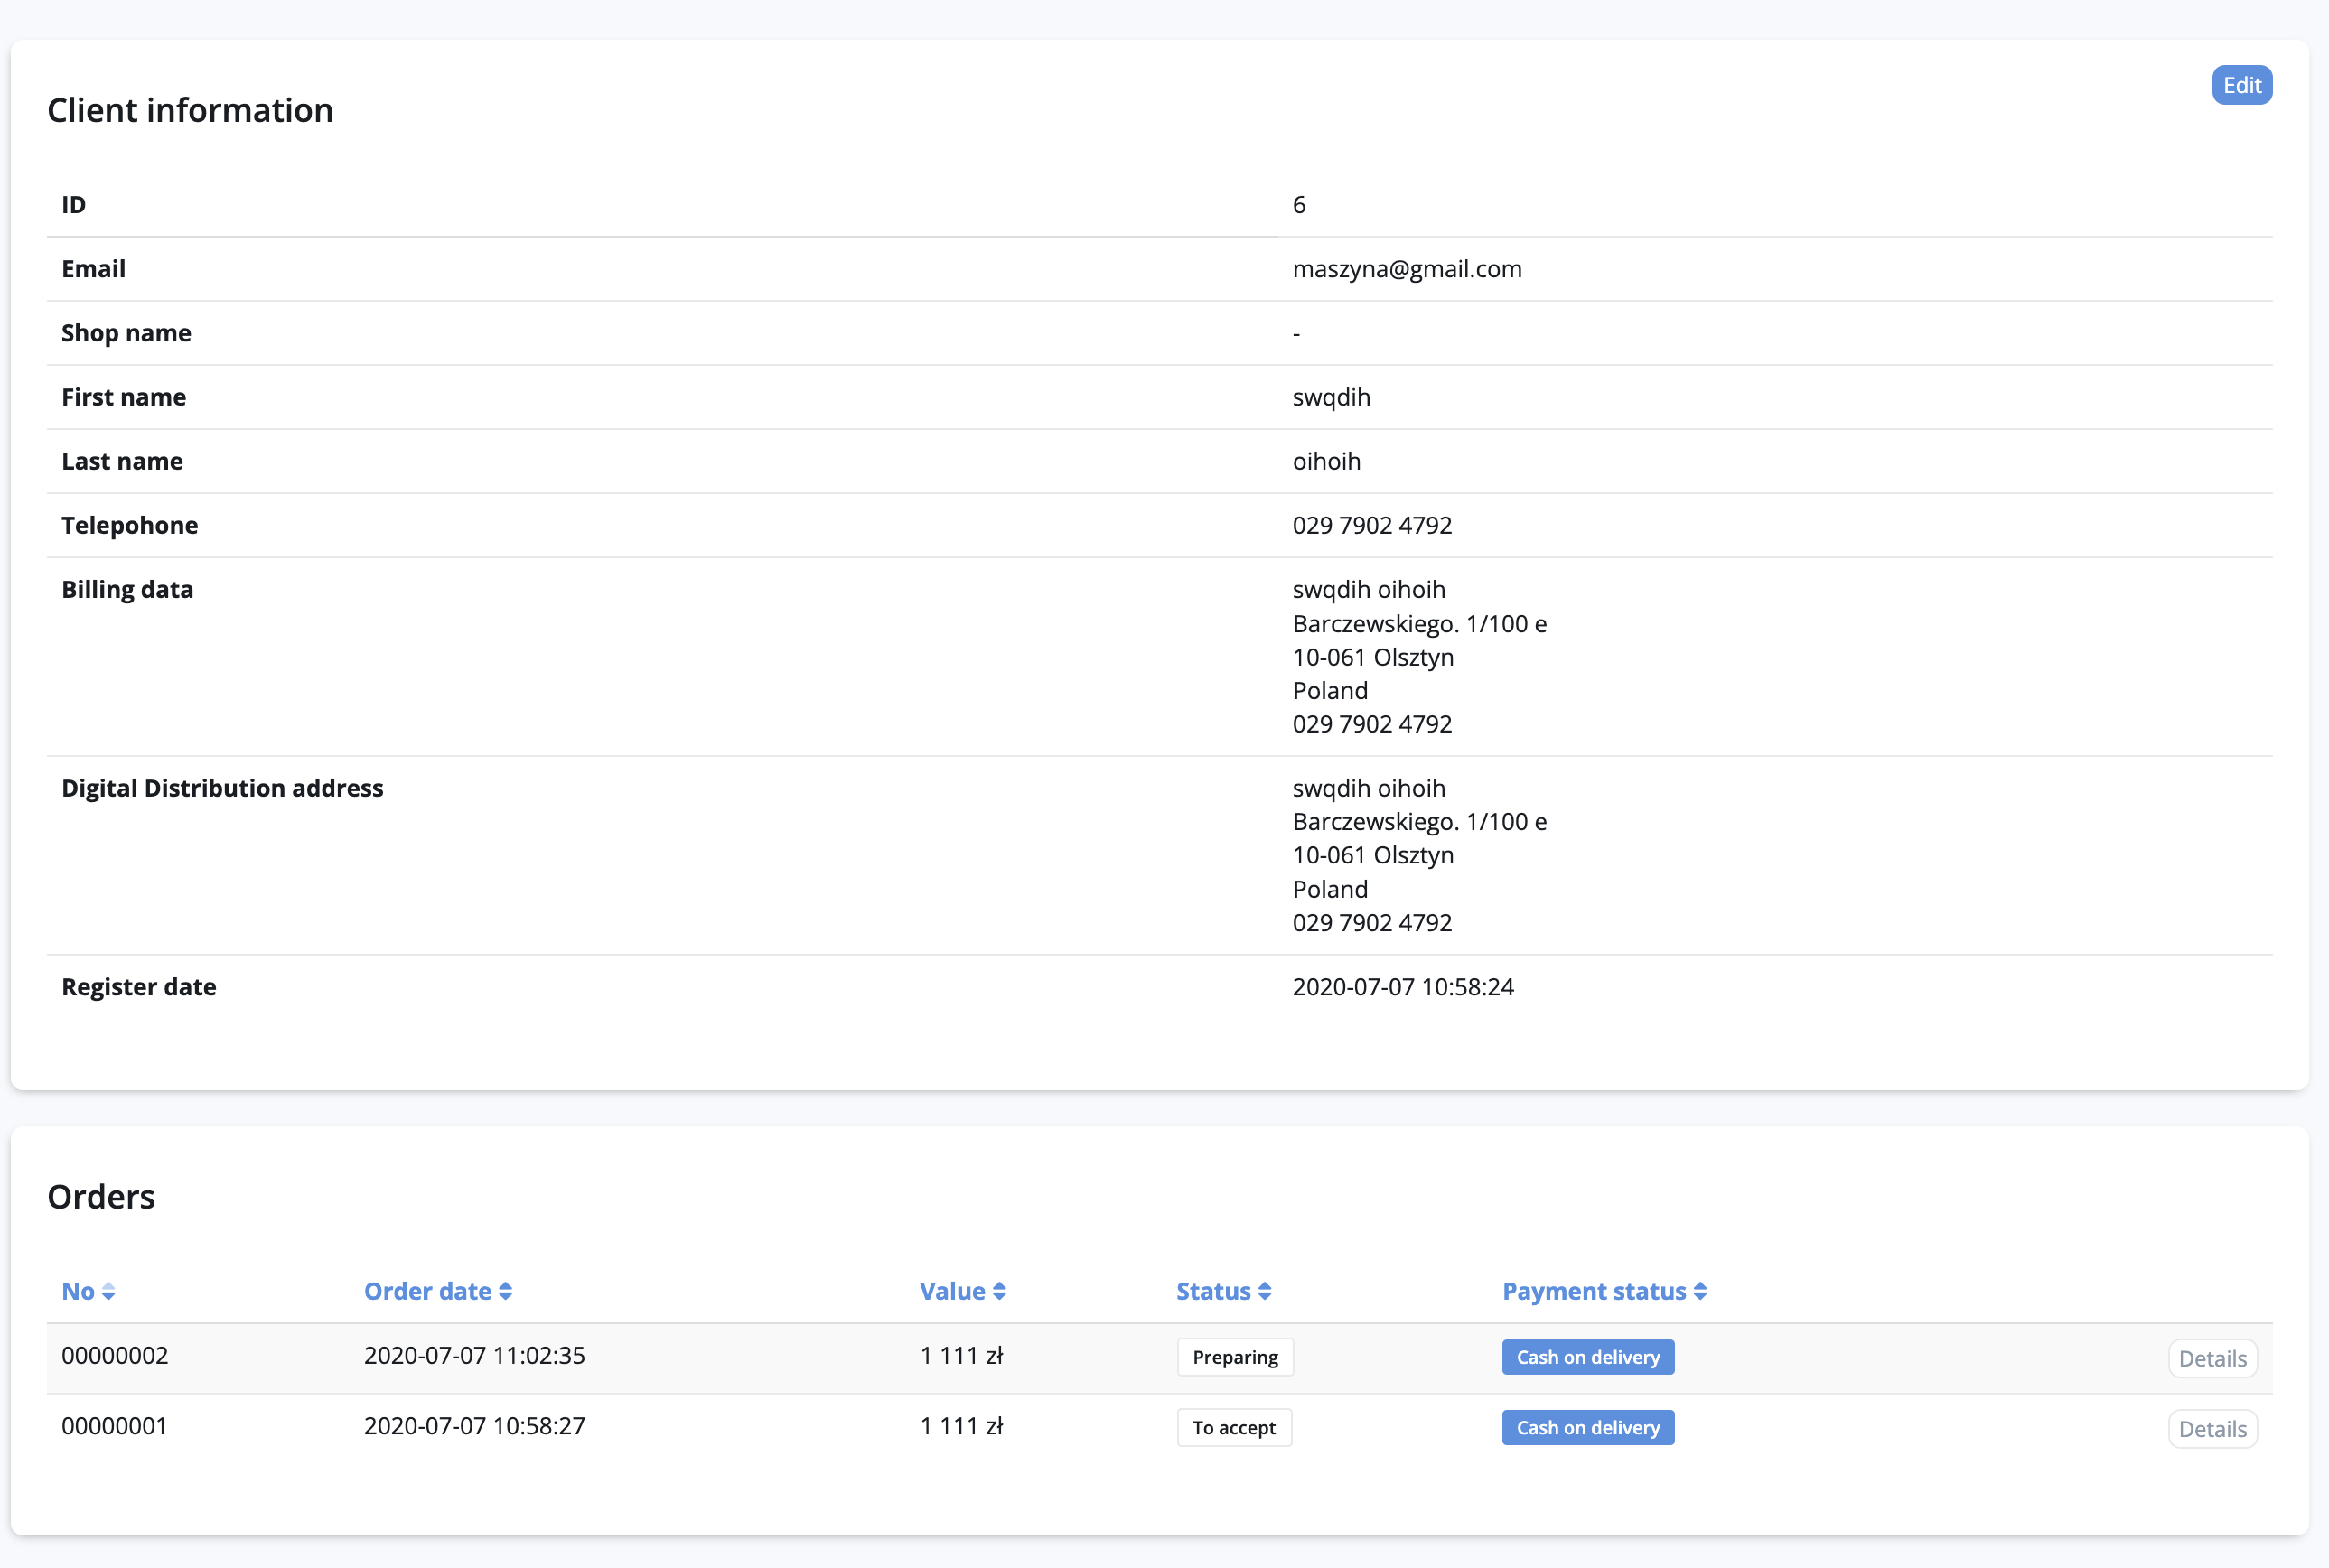
Task: Click the Preparing status badge
Action: tap(1235, 1357)
